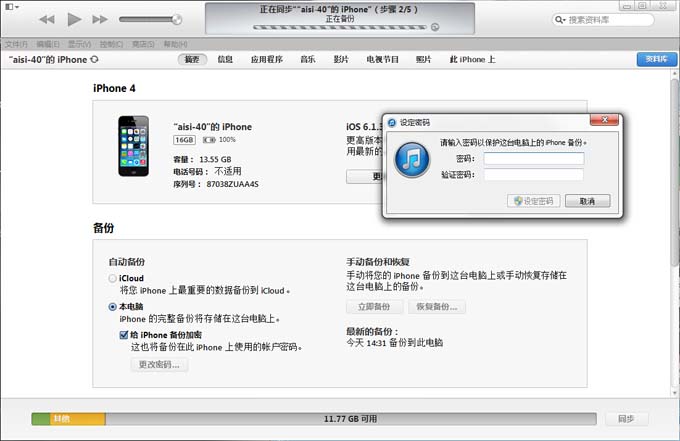This screenshot has width=680, height=441.
Task: Click the yellow Other segment of the storage bar
Action: [78, 419]
